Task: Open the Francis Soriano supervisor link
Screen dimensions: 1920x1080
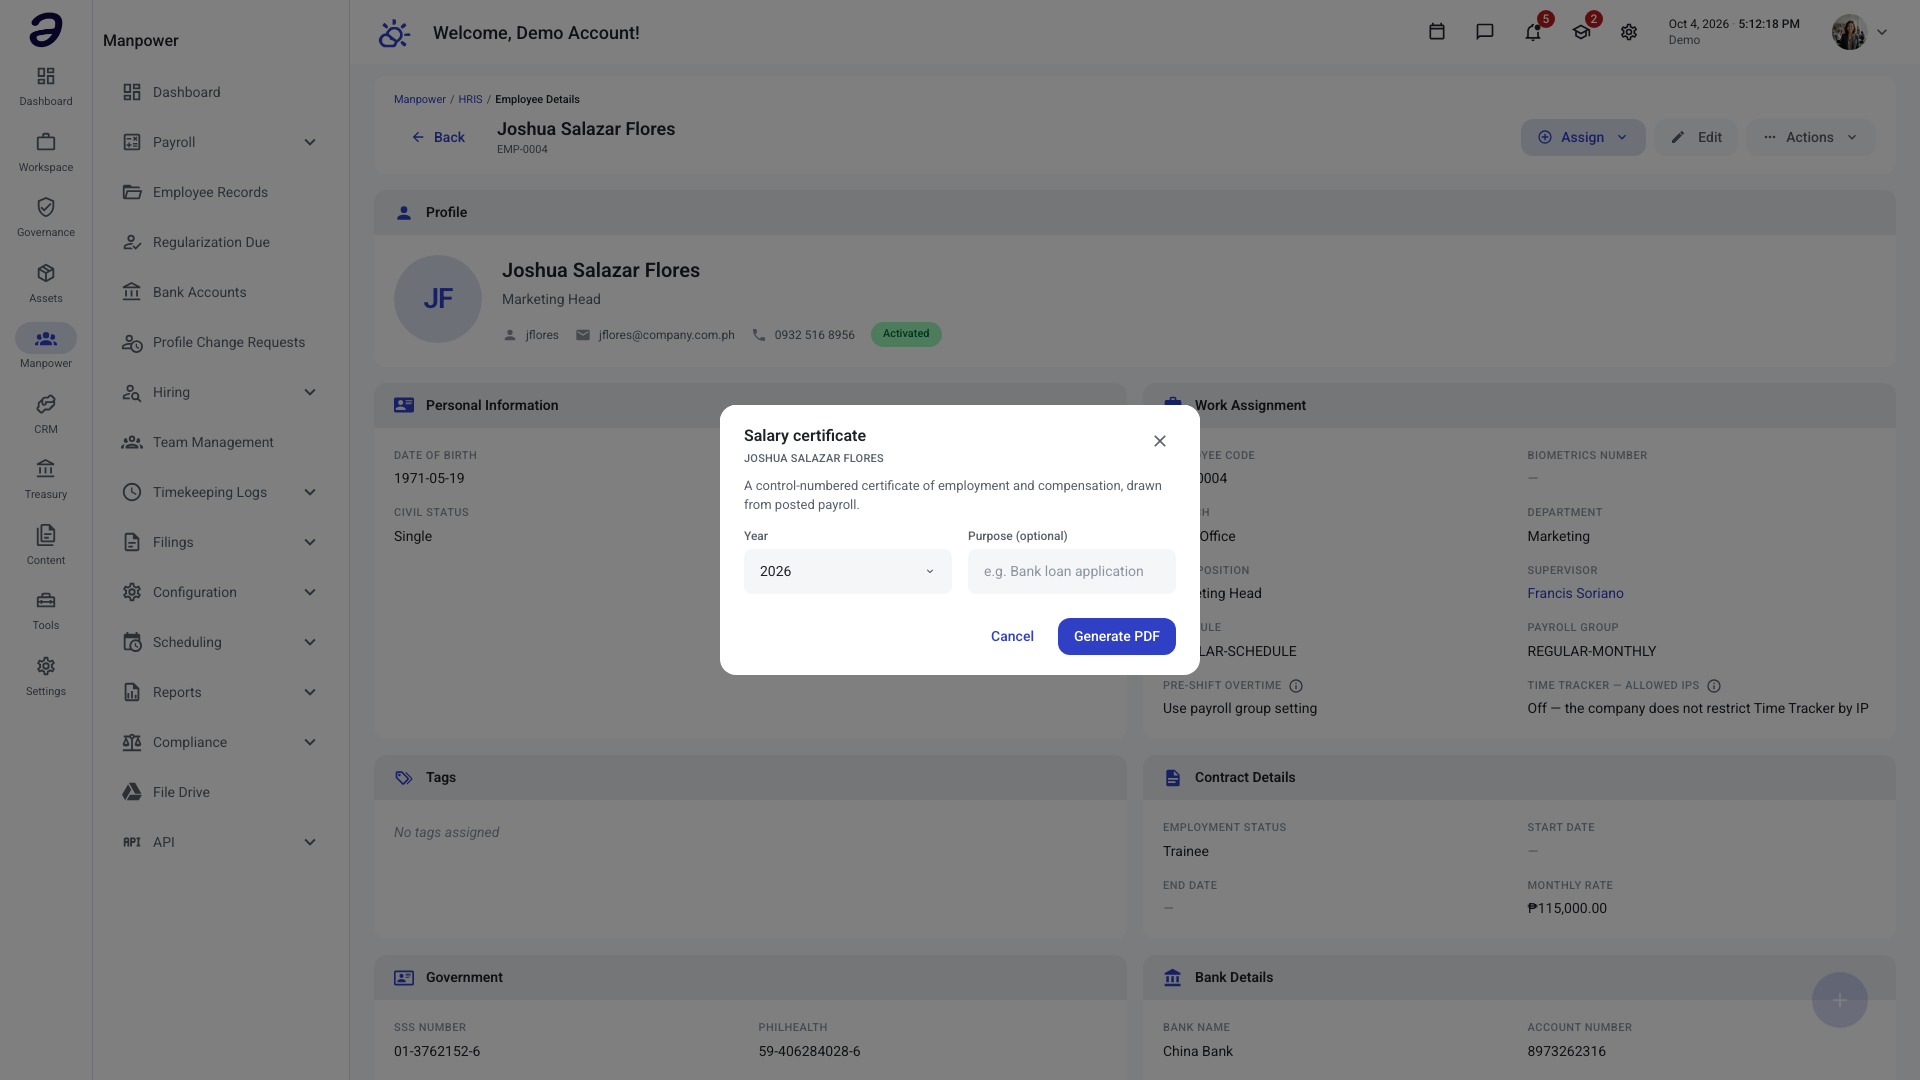Action: [1575, 593]
